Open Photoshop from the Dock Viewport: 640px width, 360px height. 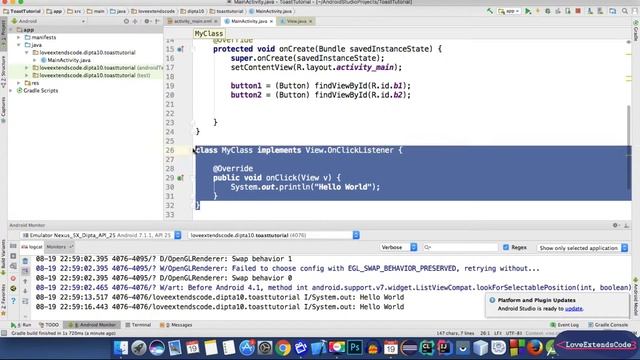pyautogui.click(x=355, y=348)
